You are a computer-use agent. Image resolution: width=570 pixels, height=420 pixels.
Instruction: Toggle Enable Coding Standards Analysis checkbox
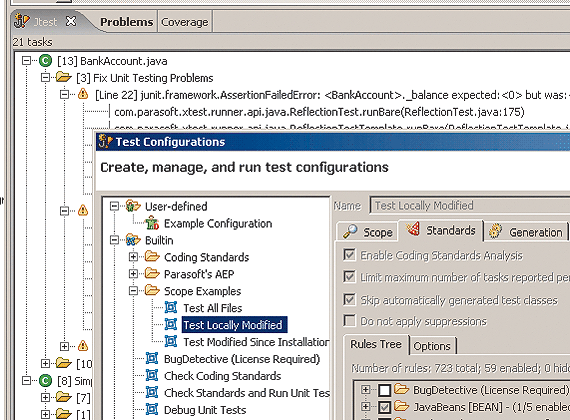point(349,255)
